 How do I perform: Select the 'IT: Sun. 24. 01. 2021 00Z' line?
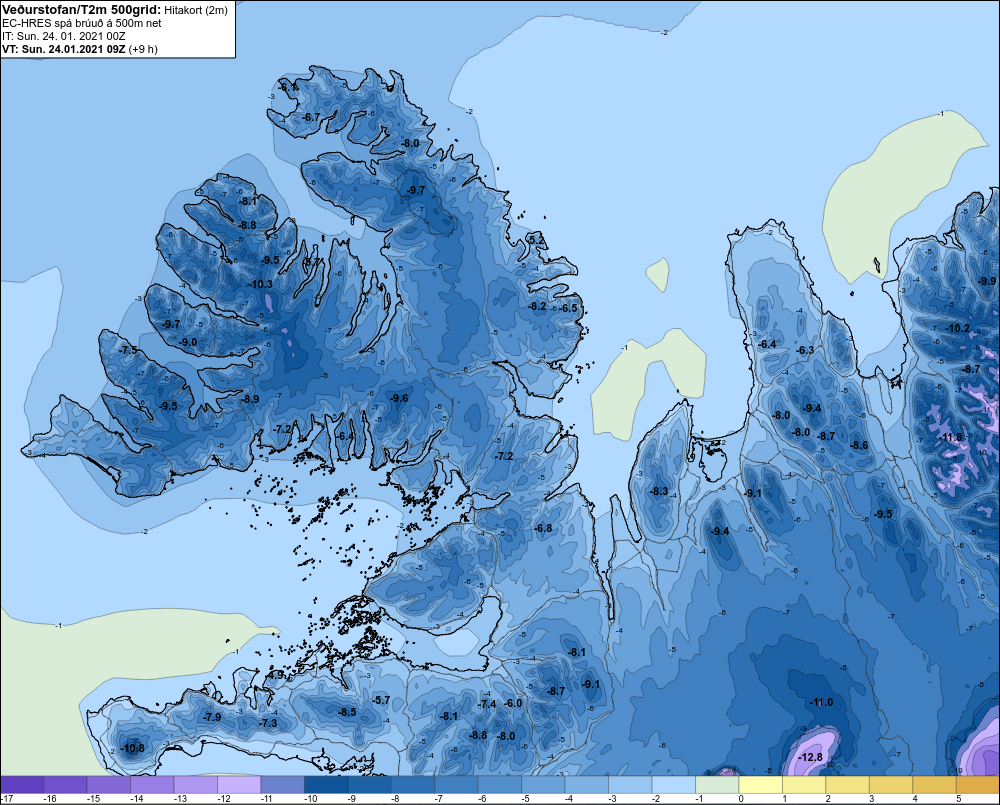[64, 36]
